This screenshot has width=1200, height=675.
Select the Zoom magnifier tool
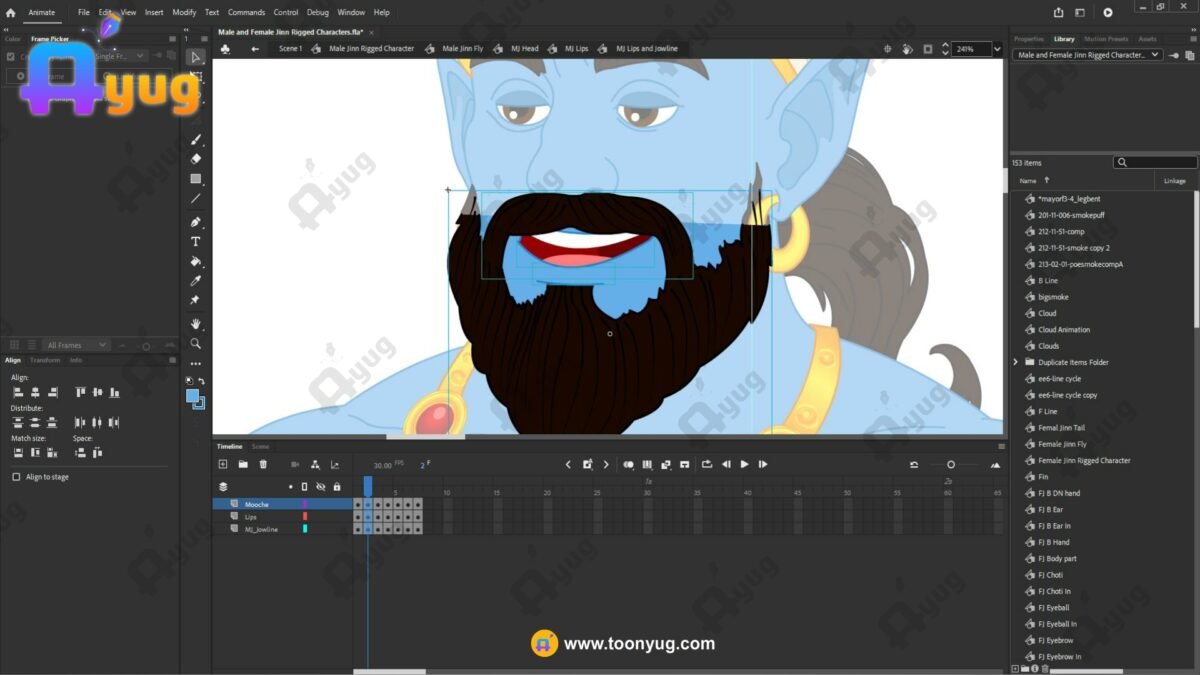pyautogui.click(x=196, y=344)
